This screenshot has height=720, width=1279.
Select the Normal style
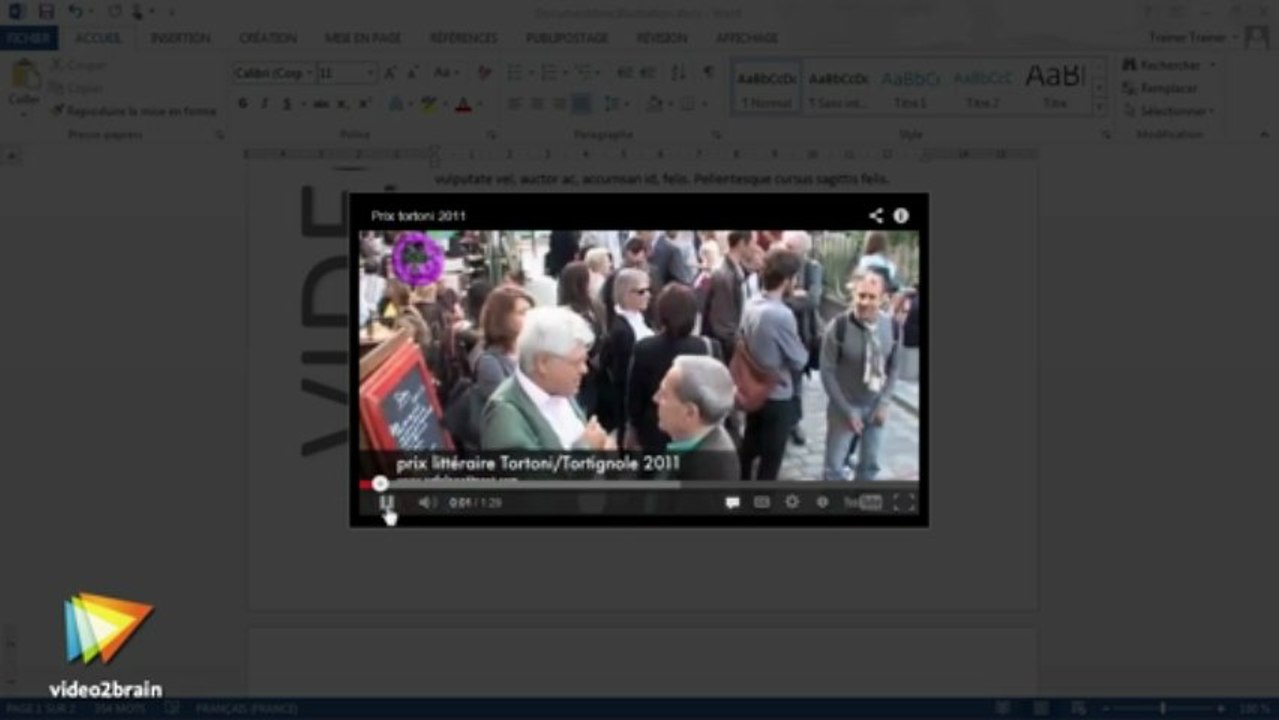(x=767, y=86)
